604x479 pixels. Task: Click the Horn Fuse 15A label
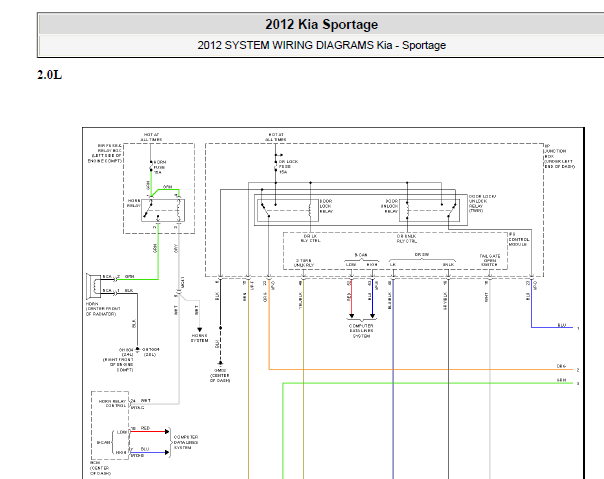tap(159, 167)
